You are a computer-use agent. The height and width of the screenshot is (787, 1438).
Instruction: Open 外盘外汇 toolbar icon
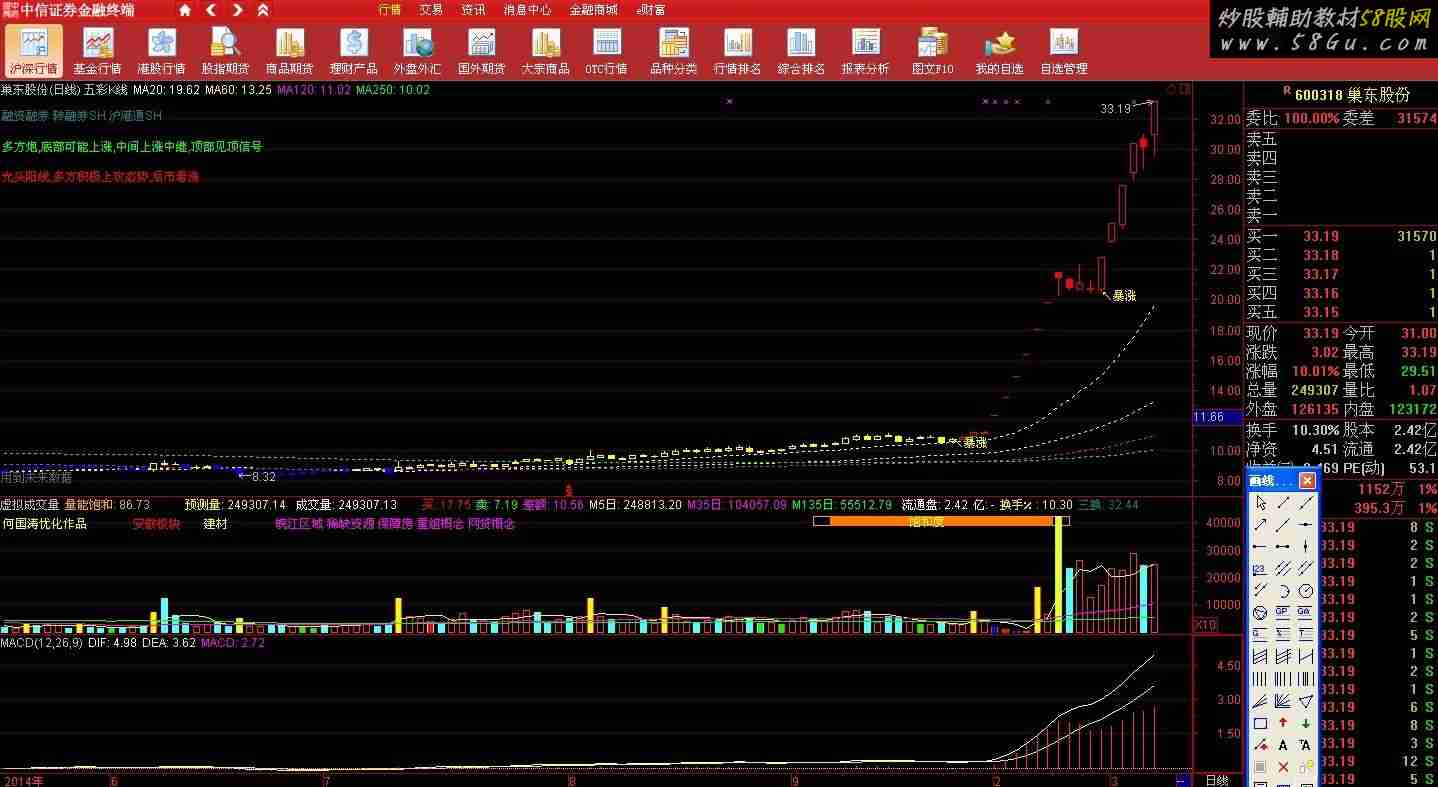click(x=417, y=51)
